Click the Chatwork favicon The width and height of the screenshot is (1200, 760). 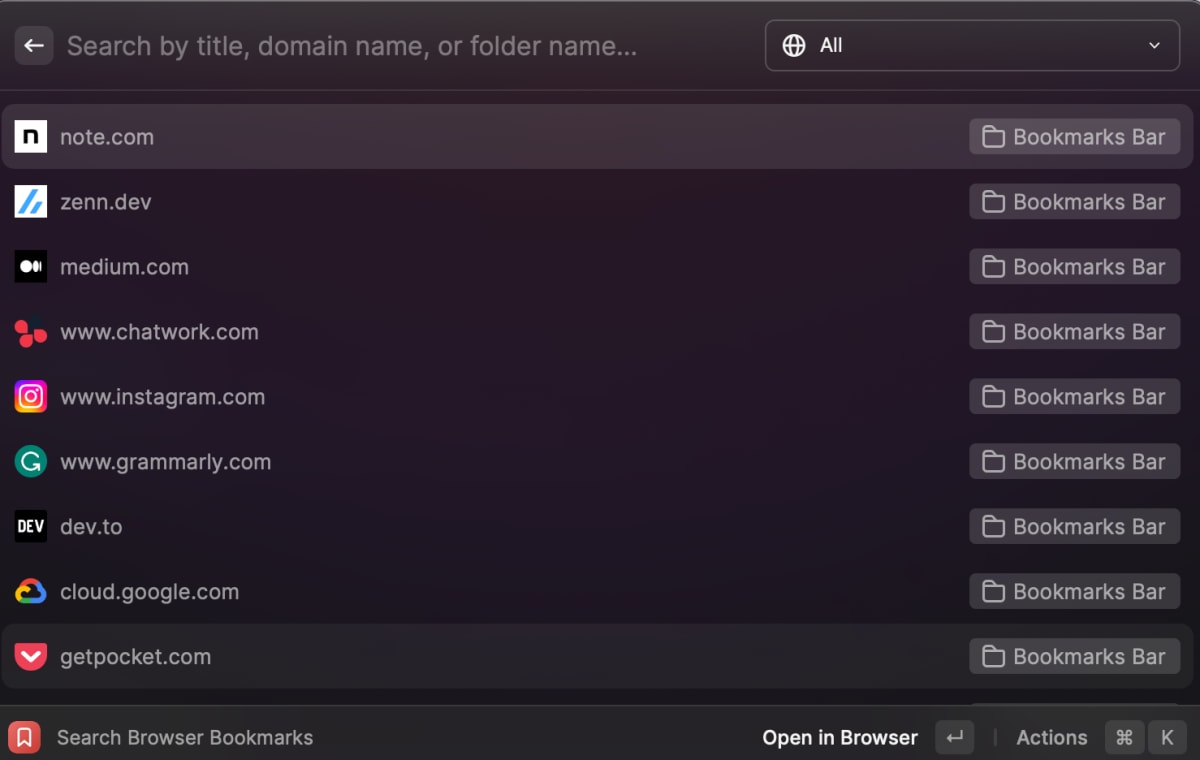click(x=31, y=332)
